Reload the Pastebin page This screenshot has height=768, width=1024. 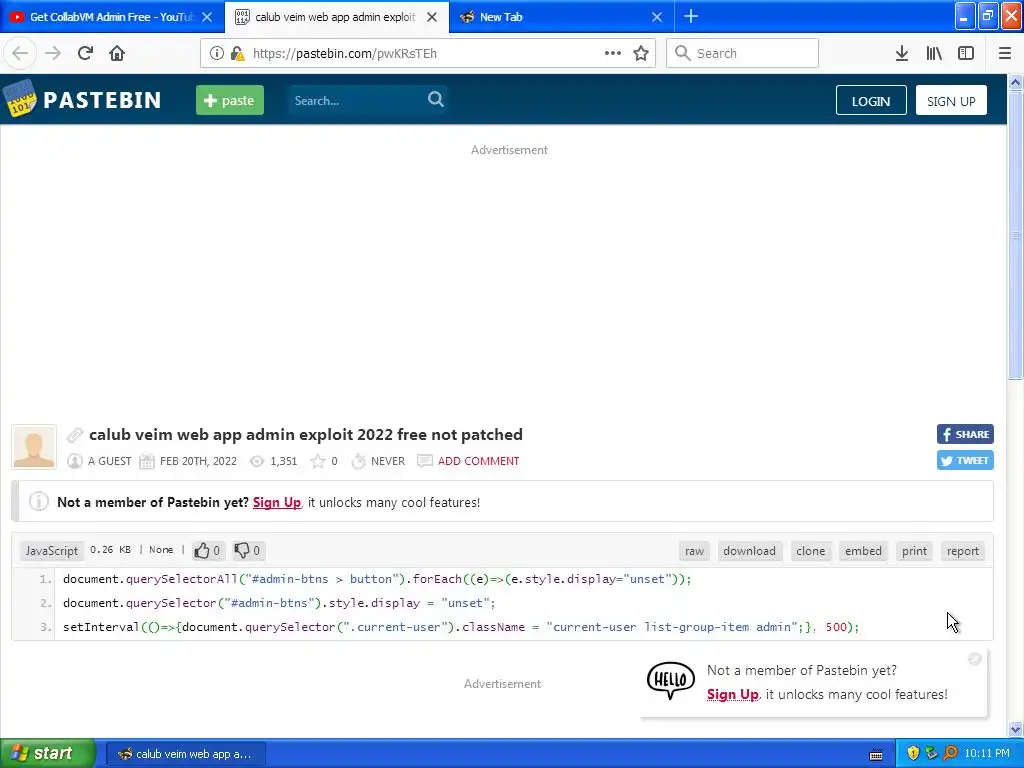coord(85,54)
